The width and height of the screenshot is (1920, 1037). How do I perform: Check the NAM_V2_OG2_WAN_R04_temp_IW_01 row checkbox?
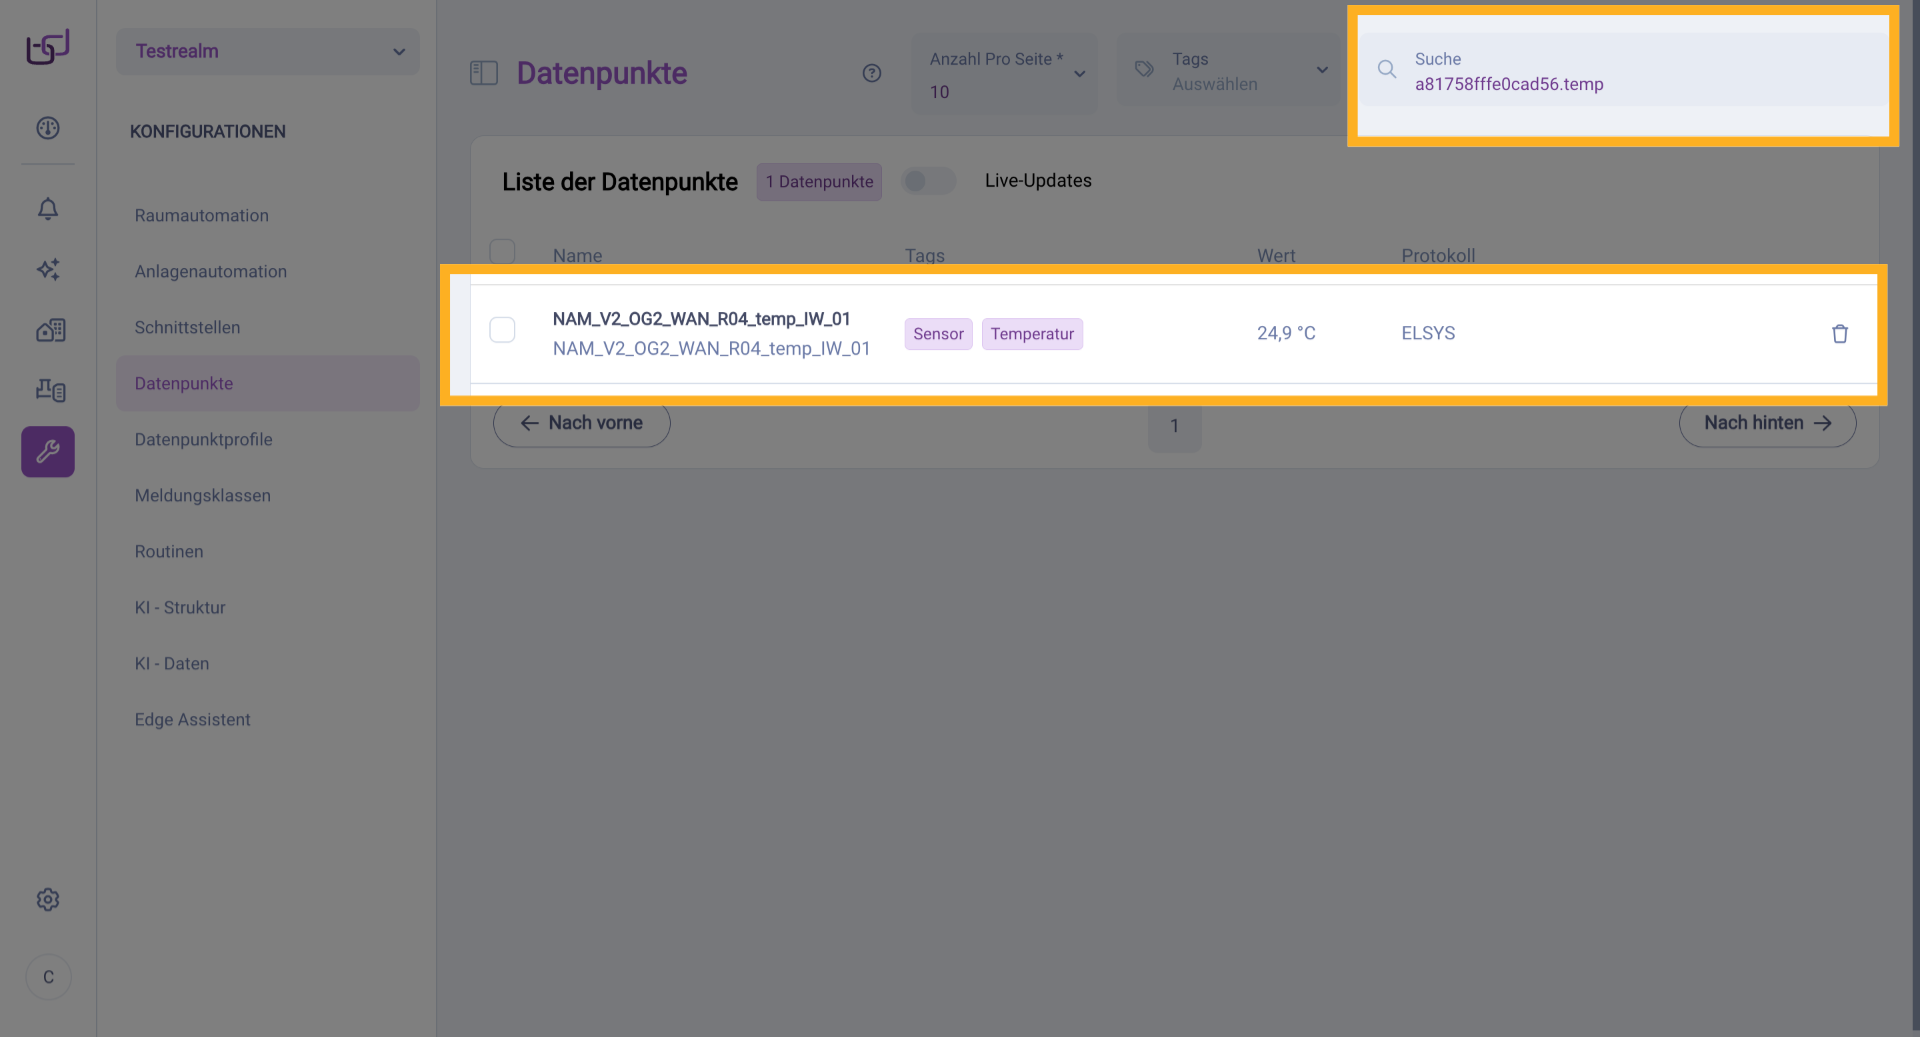(x=502, y=330)
